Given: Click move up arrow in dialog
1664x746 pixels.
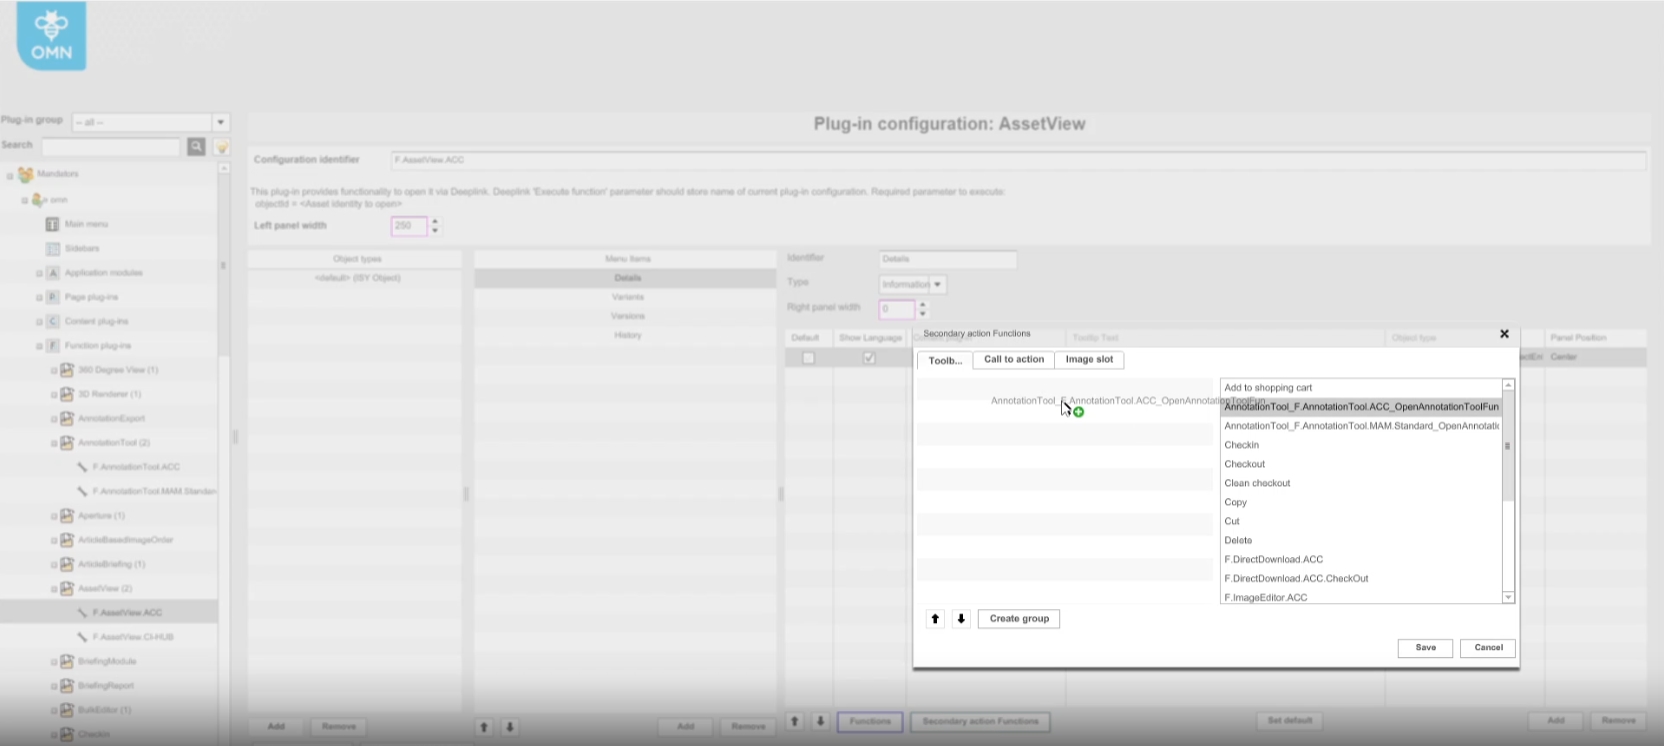Looking at the screenshot, I should pyautogui.click(x=935, y=619).
